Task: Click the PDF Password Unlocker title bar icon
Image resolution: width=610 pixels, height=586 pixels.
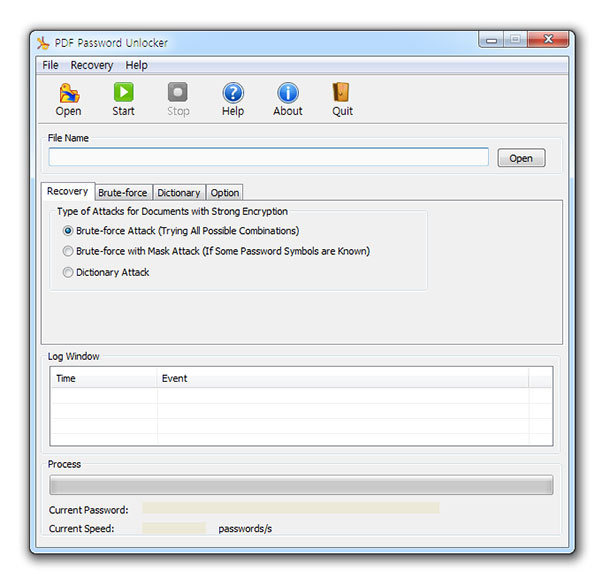Action: pyautogui.click(x=43, y=43)
